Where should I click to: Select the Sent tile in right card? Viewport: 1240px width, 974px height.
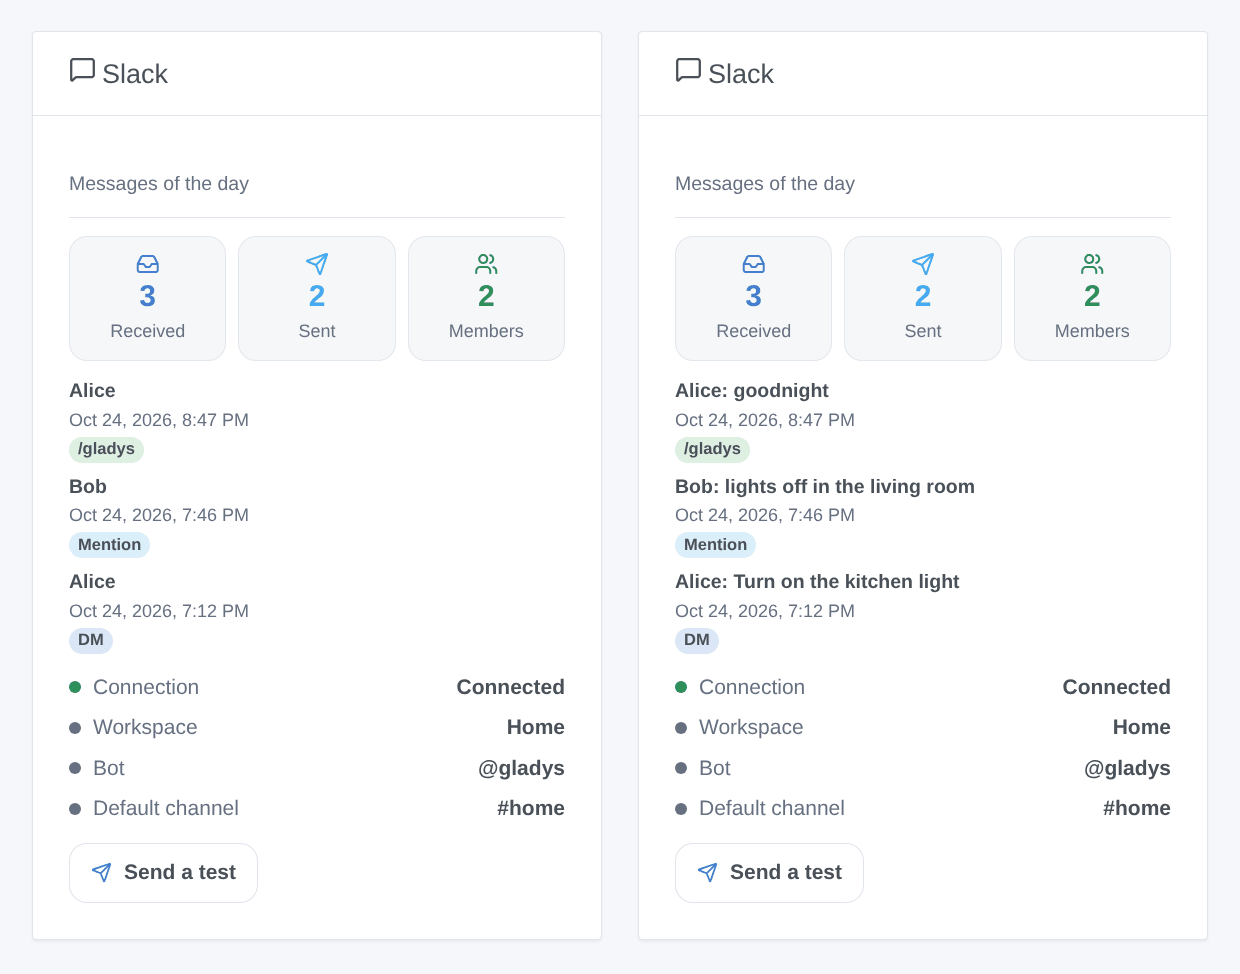pos(923,298)
